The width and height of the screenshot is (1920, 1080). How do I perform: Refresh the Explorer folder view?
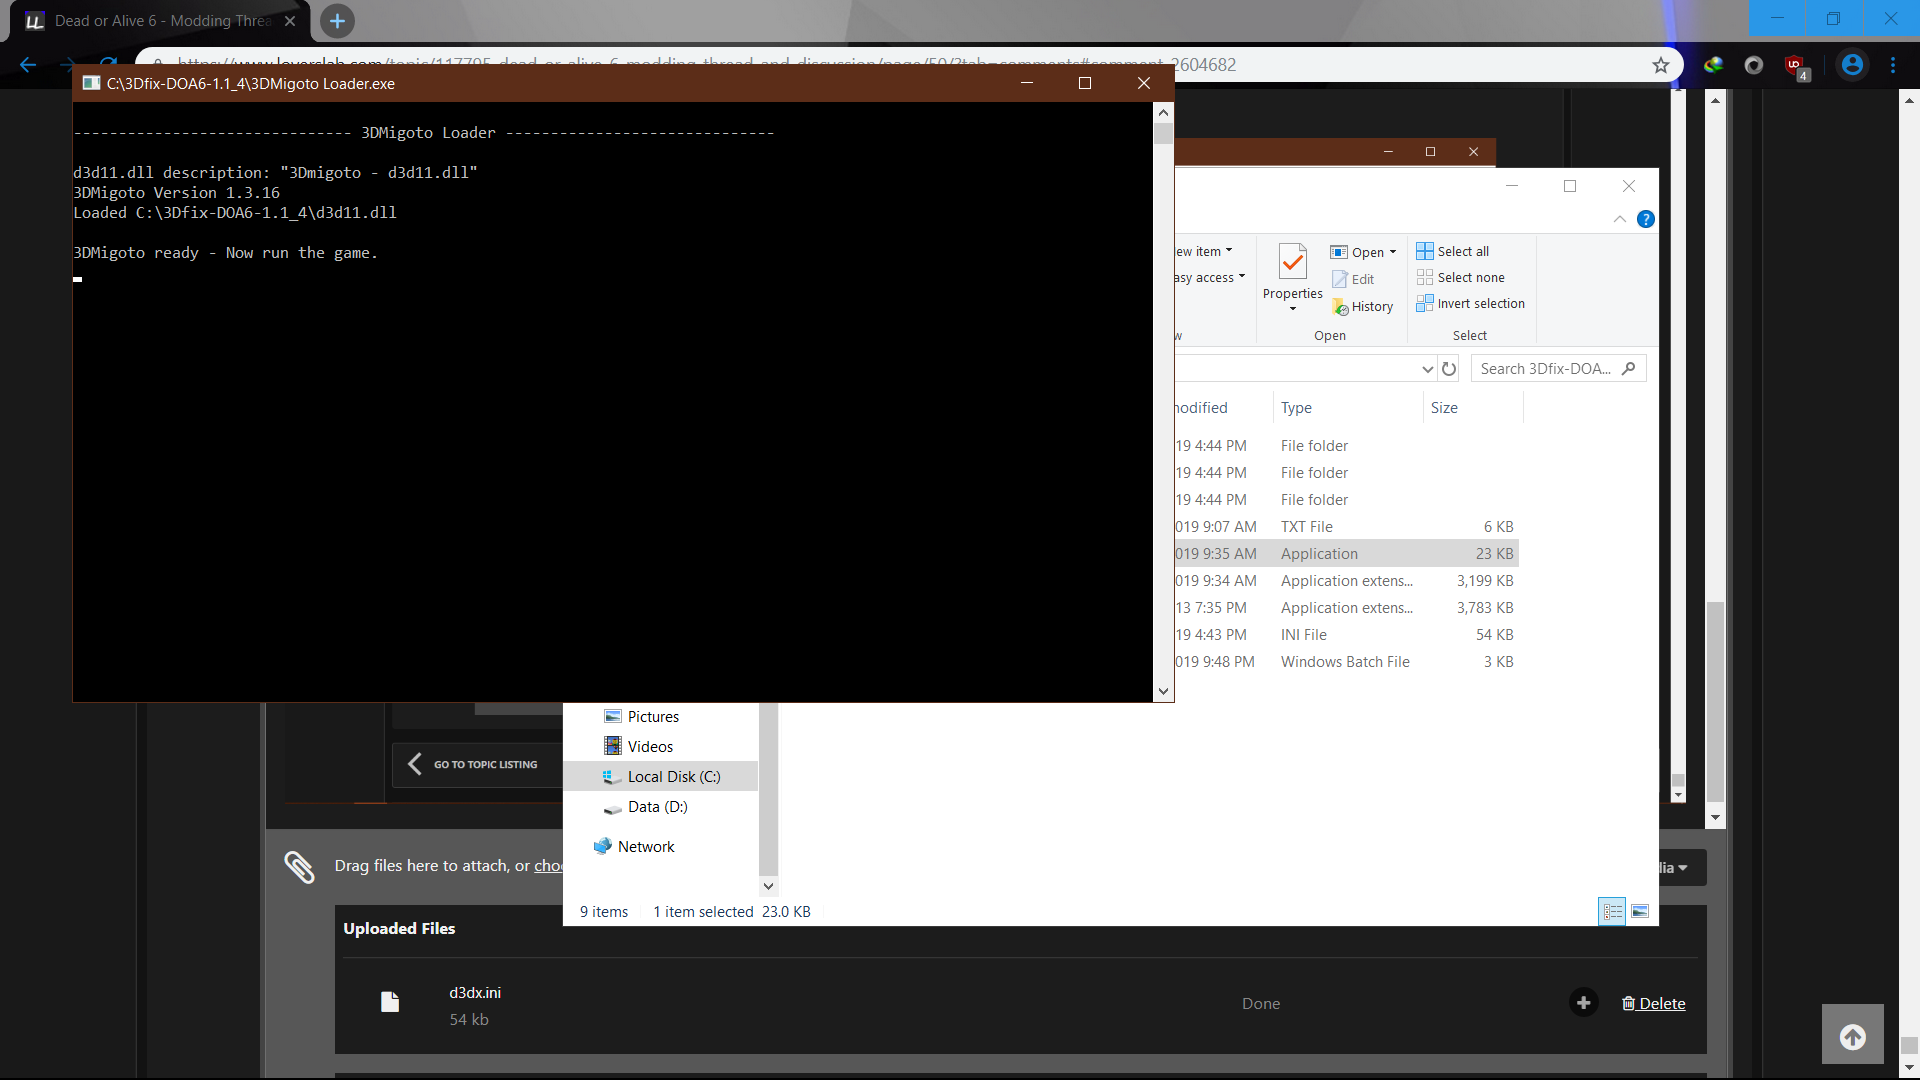(x=1449, y=369)
